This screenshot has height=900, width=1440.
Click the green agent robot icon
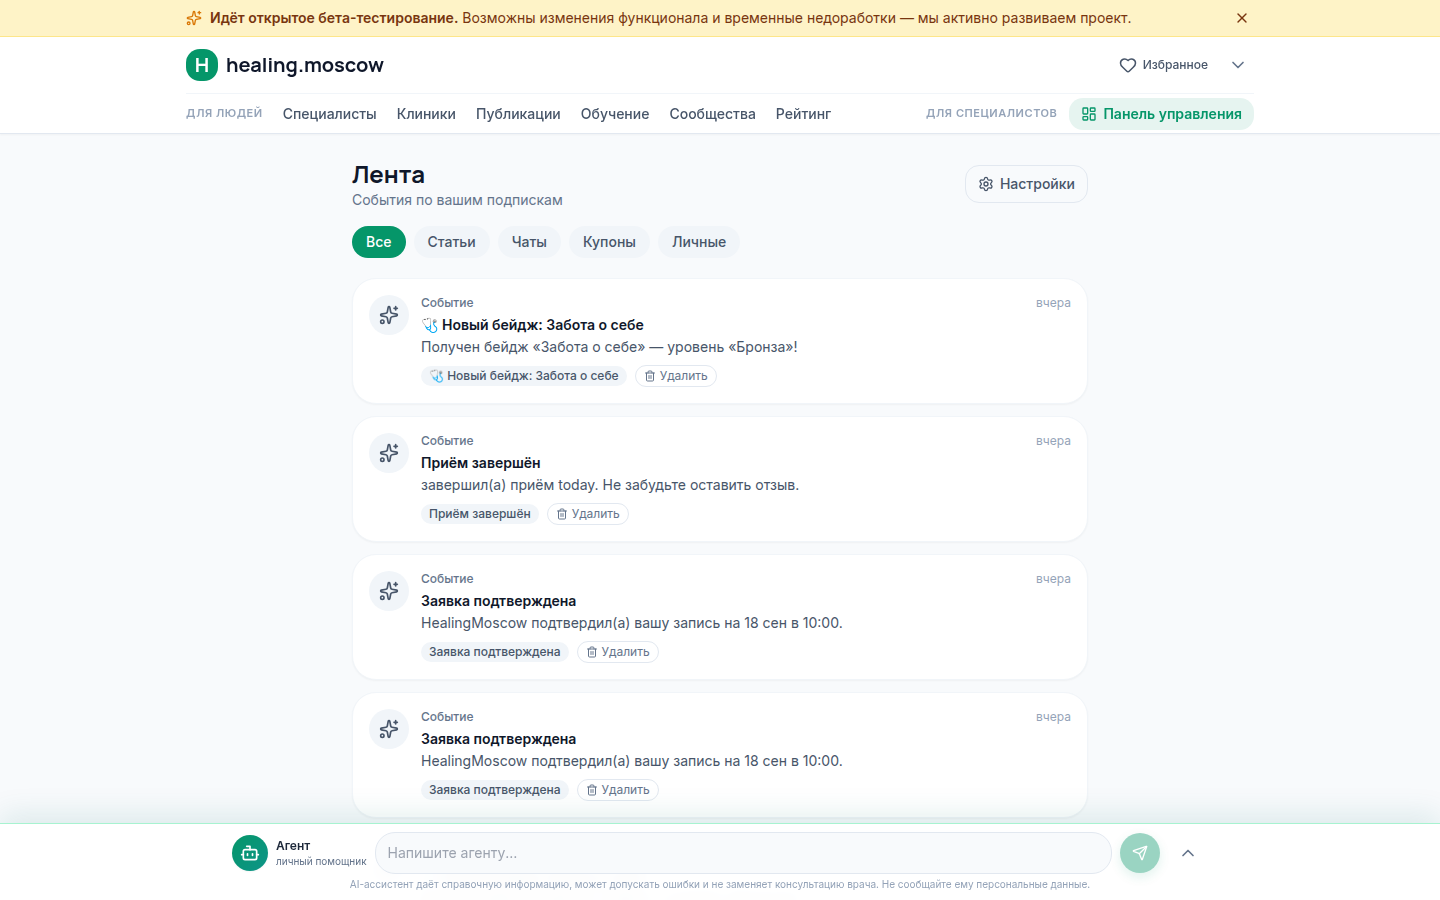(x=250, y=853)
